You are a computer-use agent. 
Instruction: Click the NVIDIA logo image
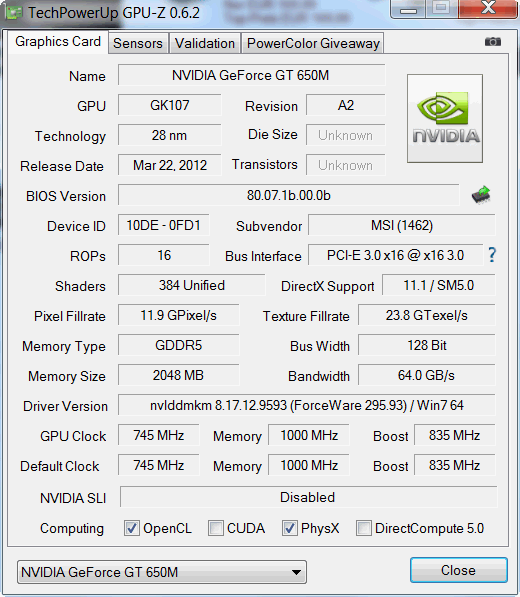[445, 118]
